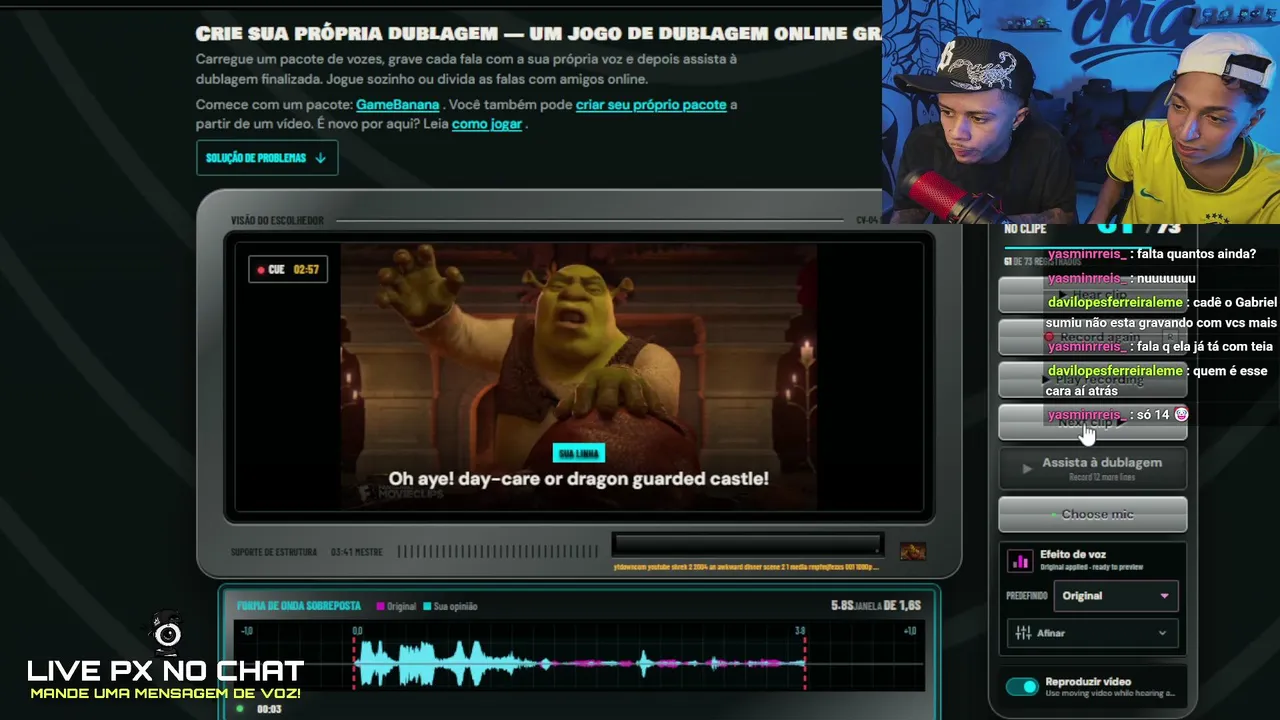Click the Play recording button

point(1093,380)
